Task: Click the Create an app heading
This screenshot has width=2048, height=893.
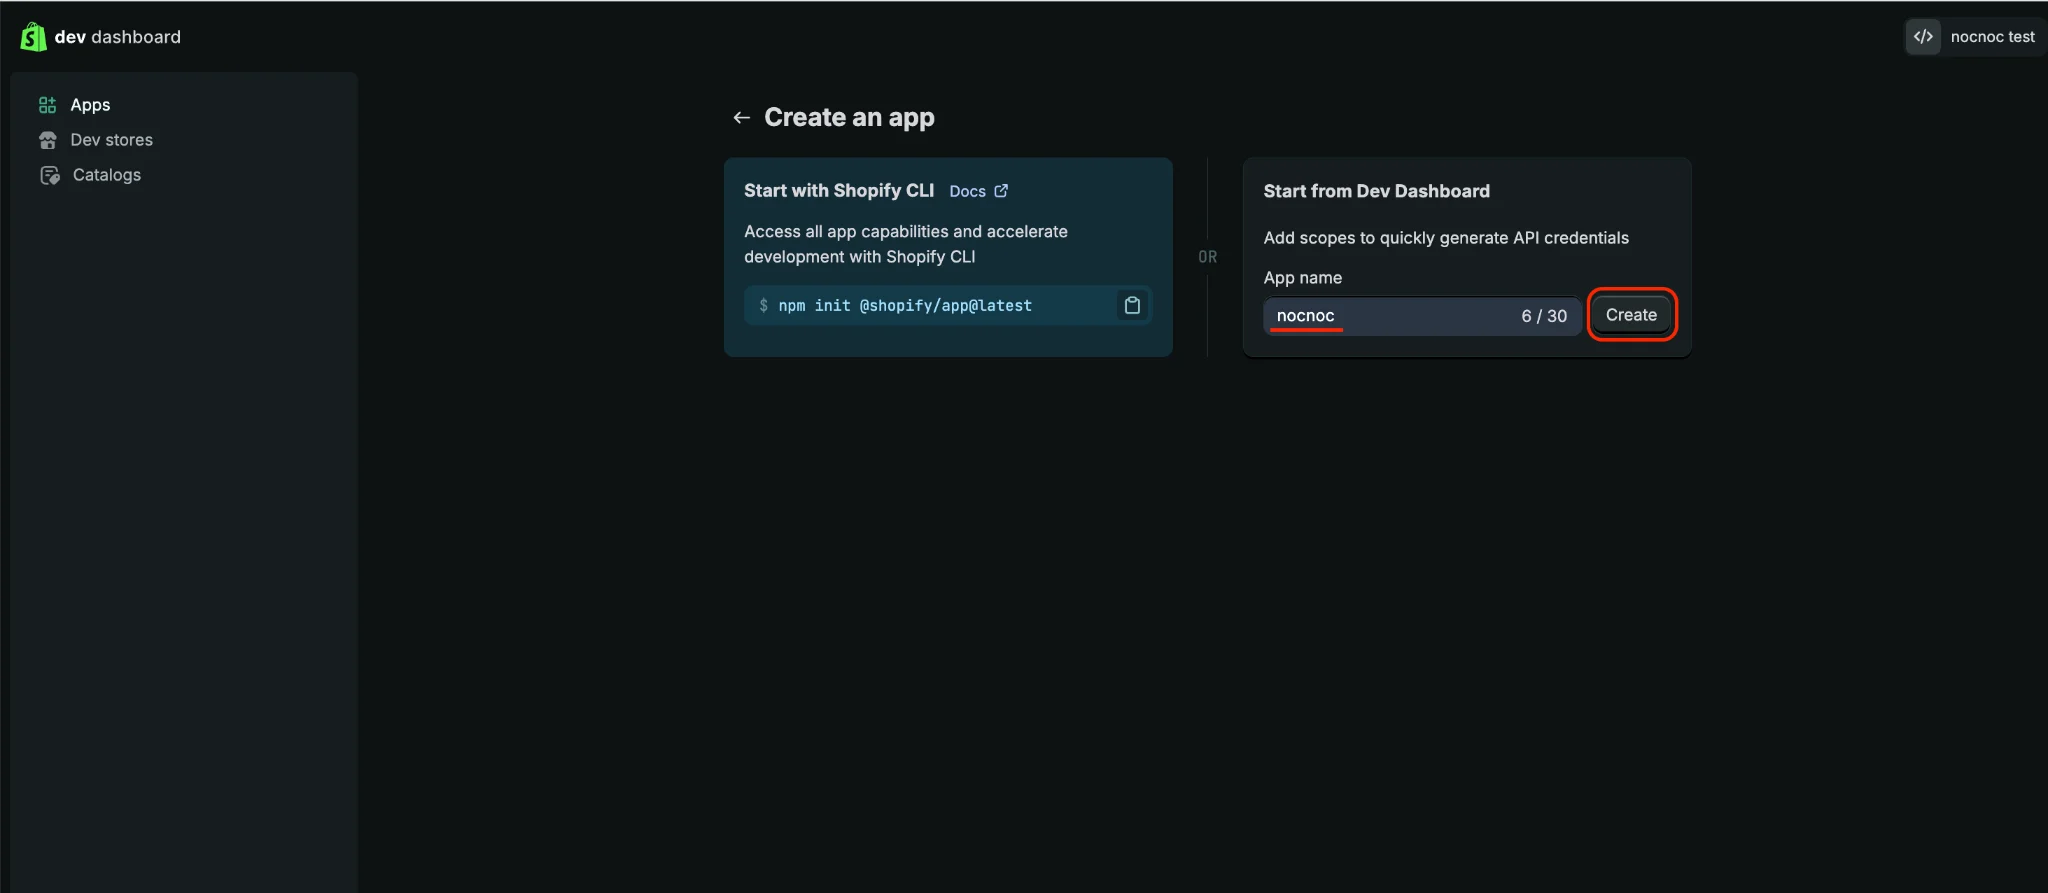Action: pyautogui.click(x=849, y=118)
